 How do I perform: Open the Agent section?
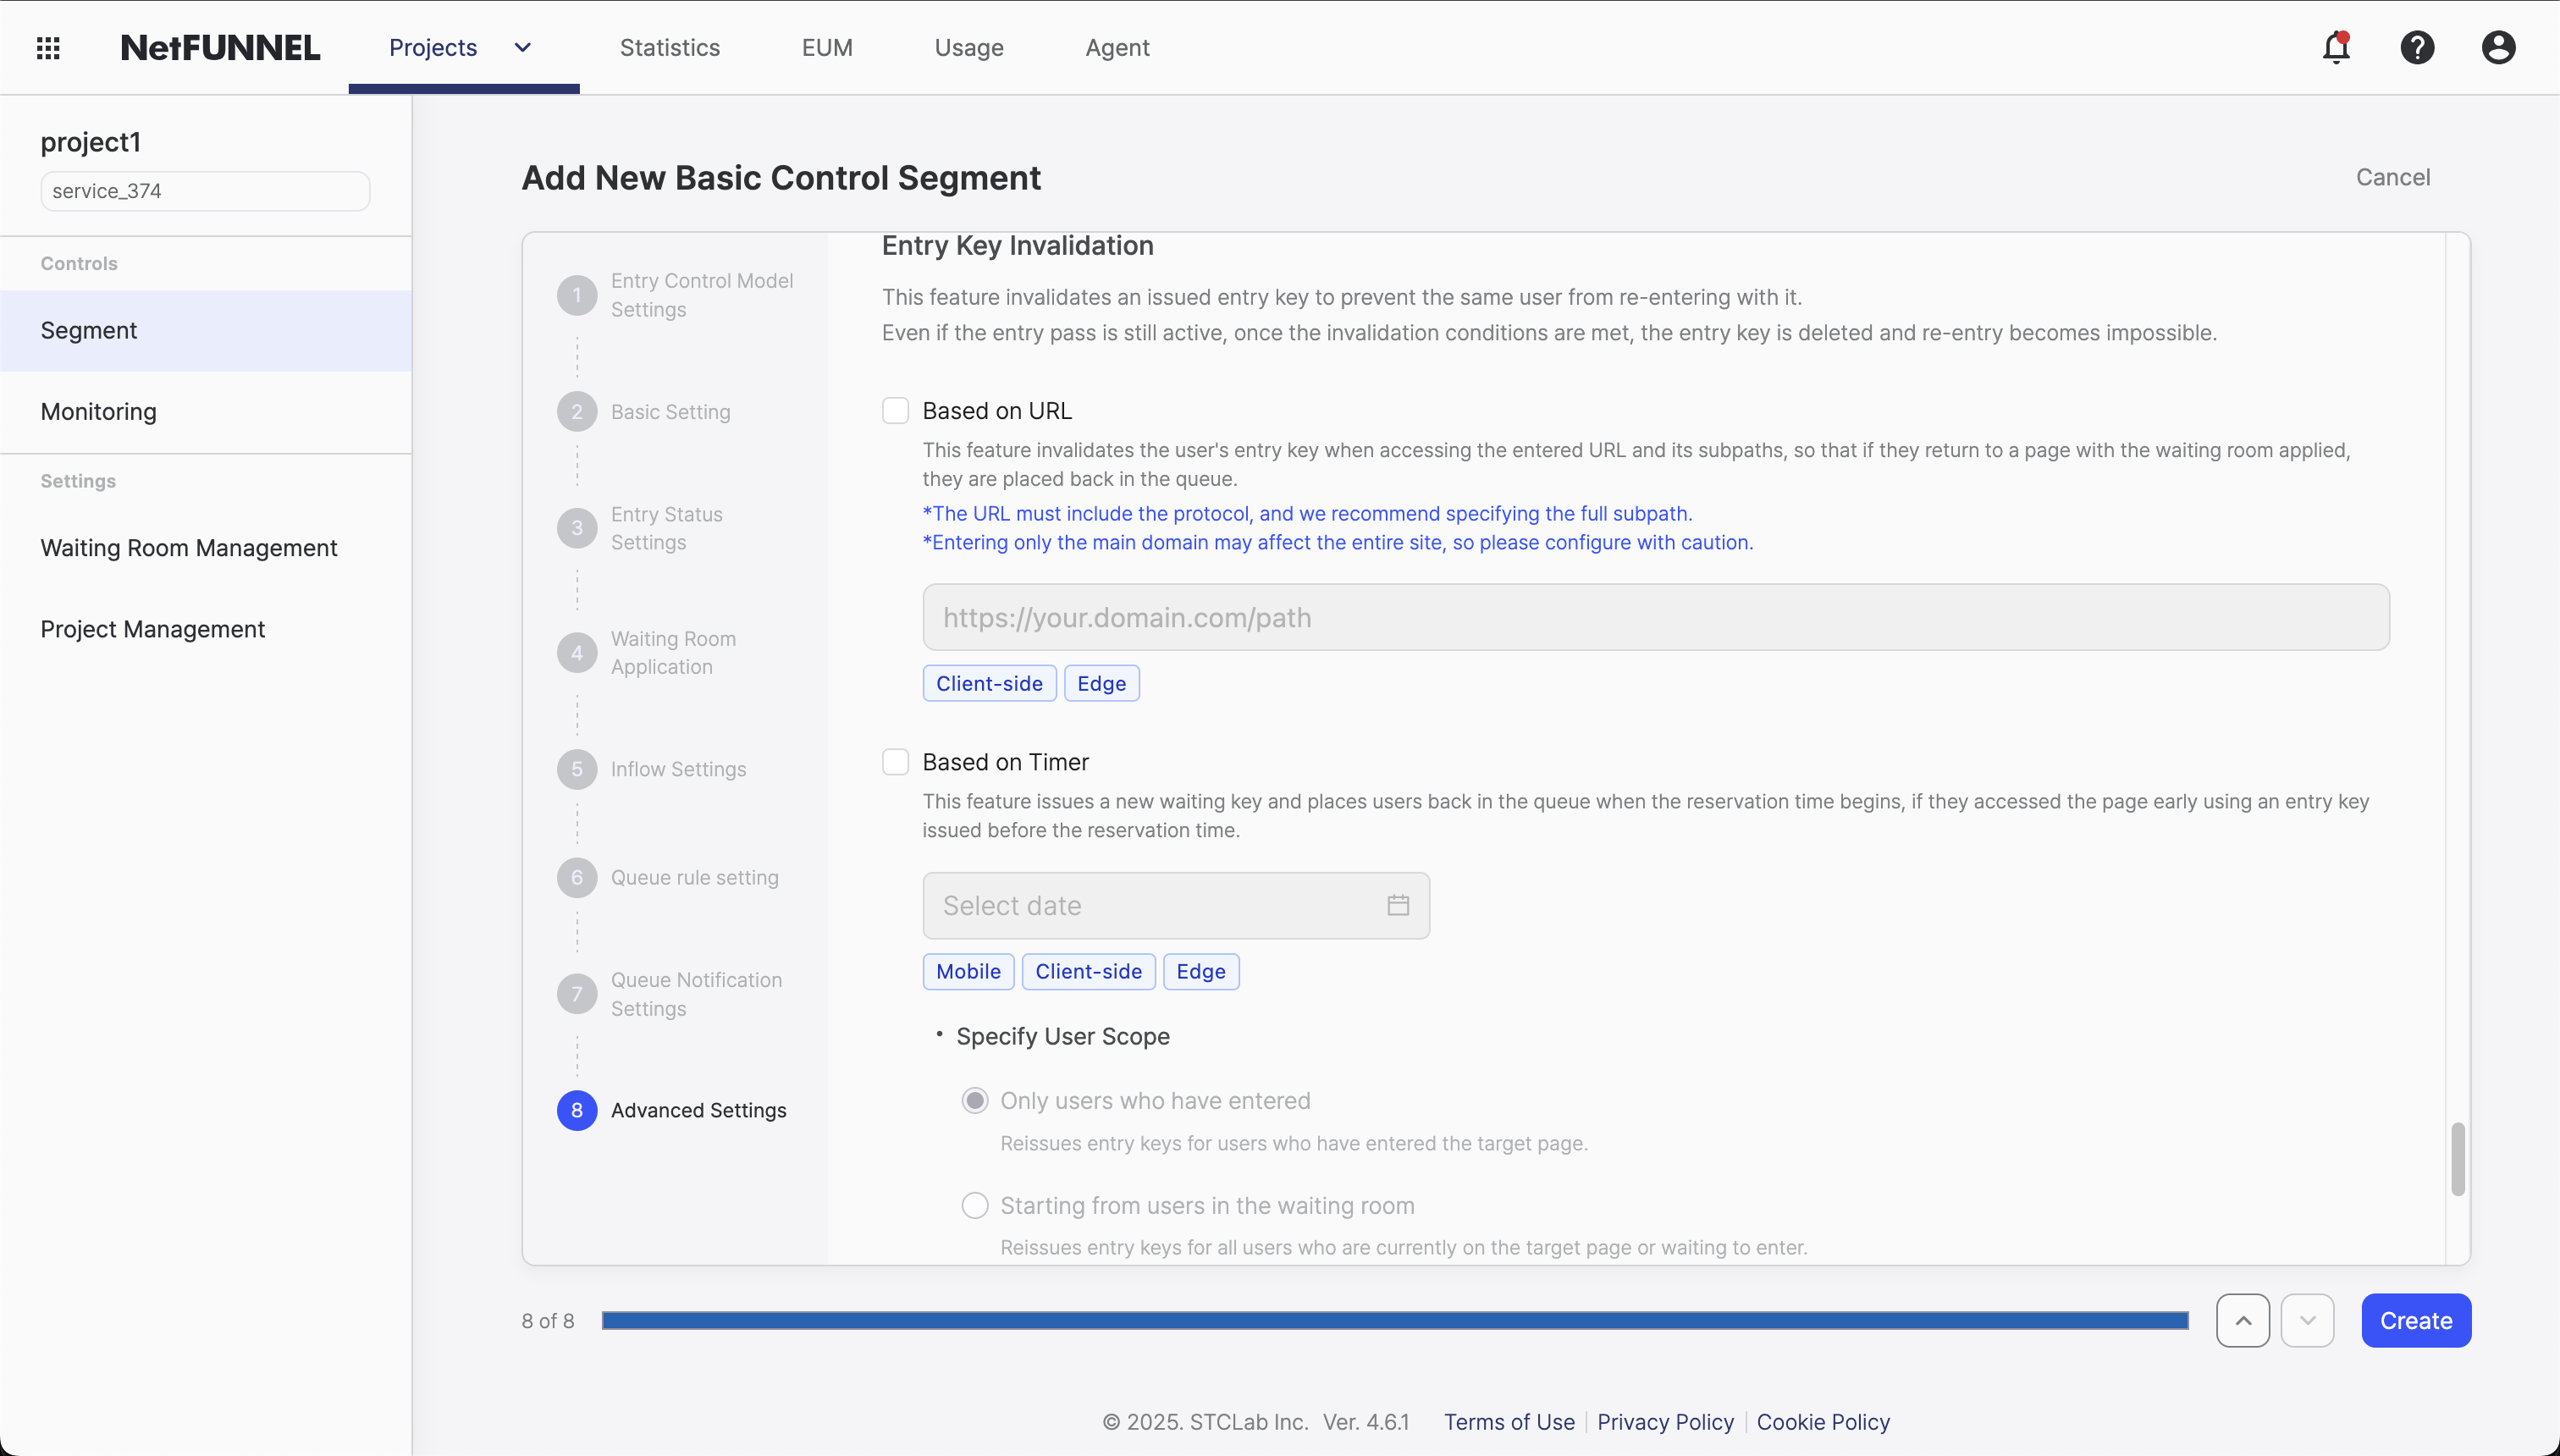pos(1116,47)
